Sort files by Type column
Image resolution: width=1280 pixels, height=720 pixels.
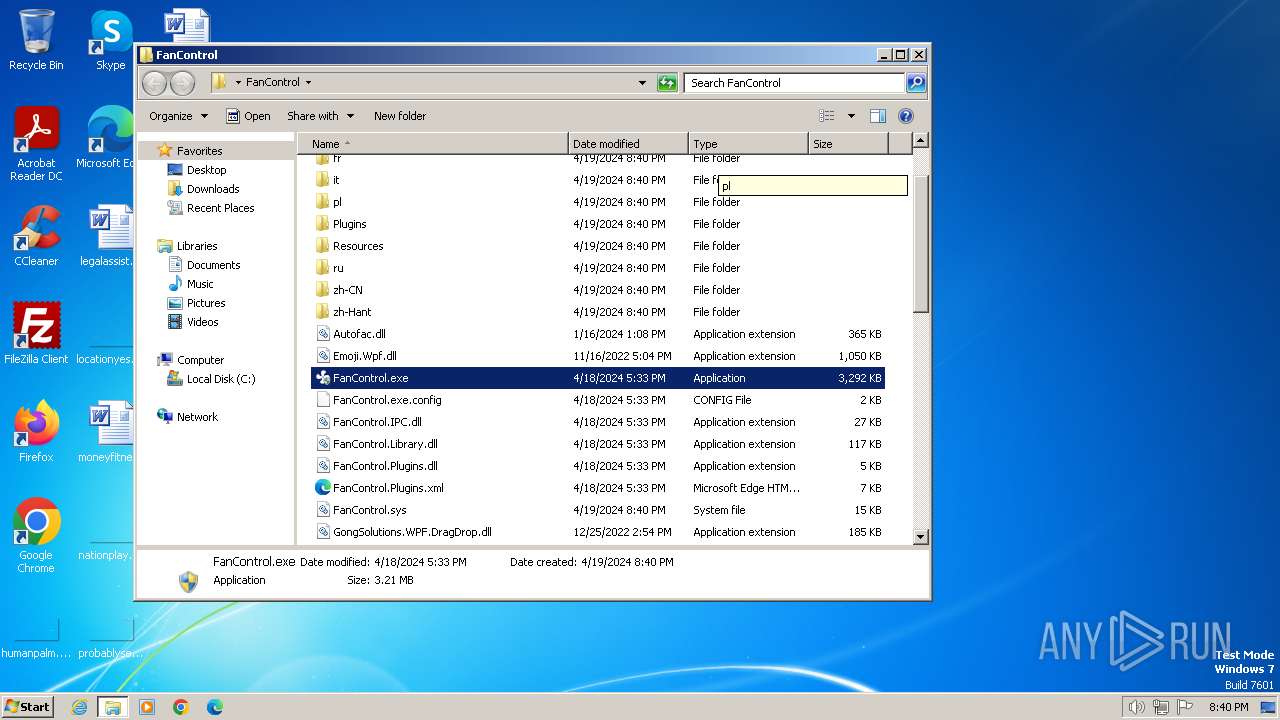(748, 144)
